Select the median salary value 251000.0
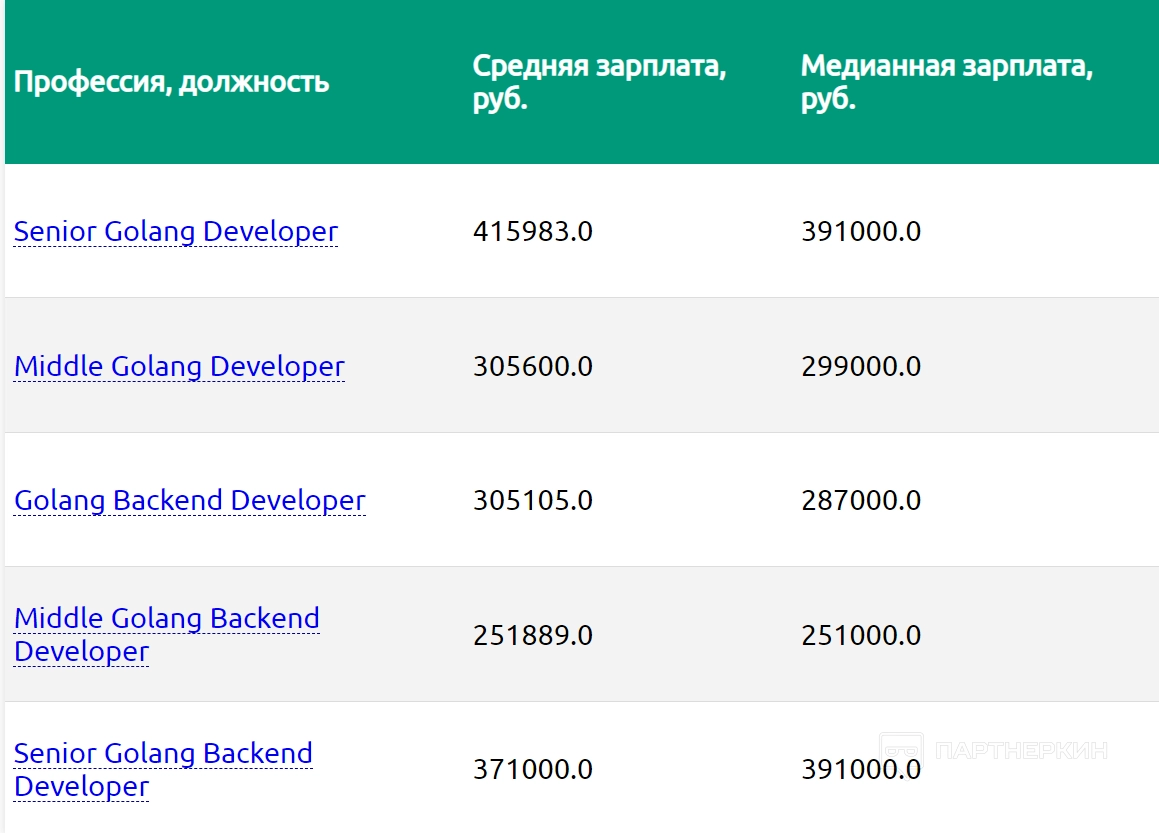This screenshot has width=1159, height=833. [861, 636]
